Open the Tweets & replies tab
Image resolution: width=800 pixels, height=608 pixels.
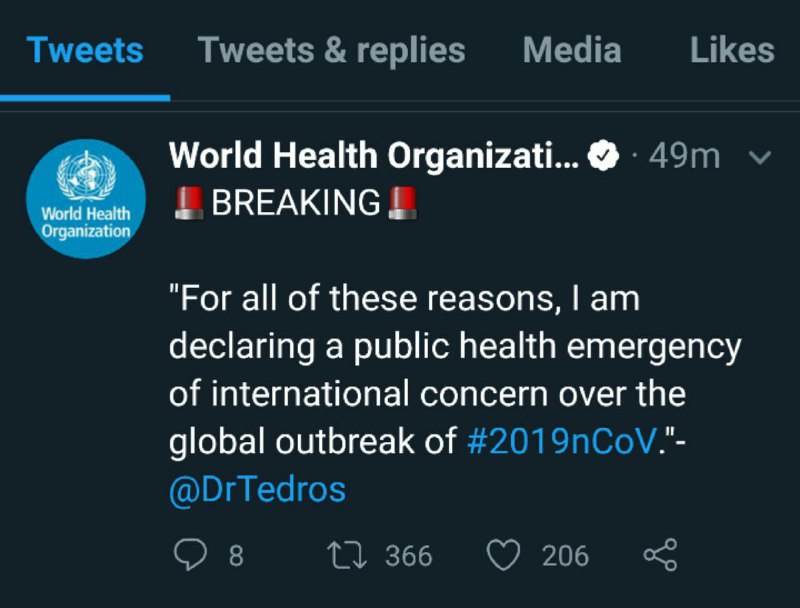(332, 50)
